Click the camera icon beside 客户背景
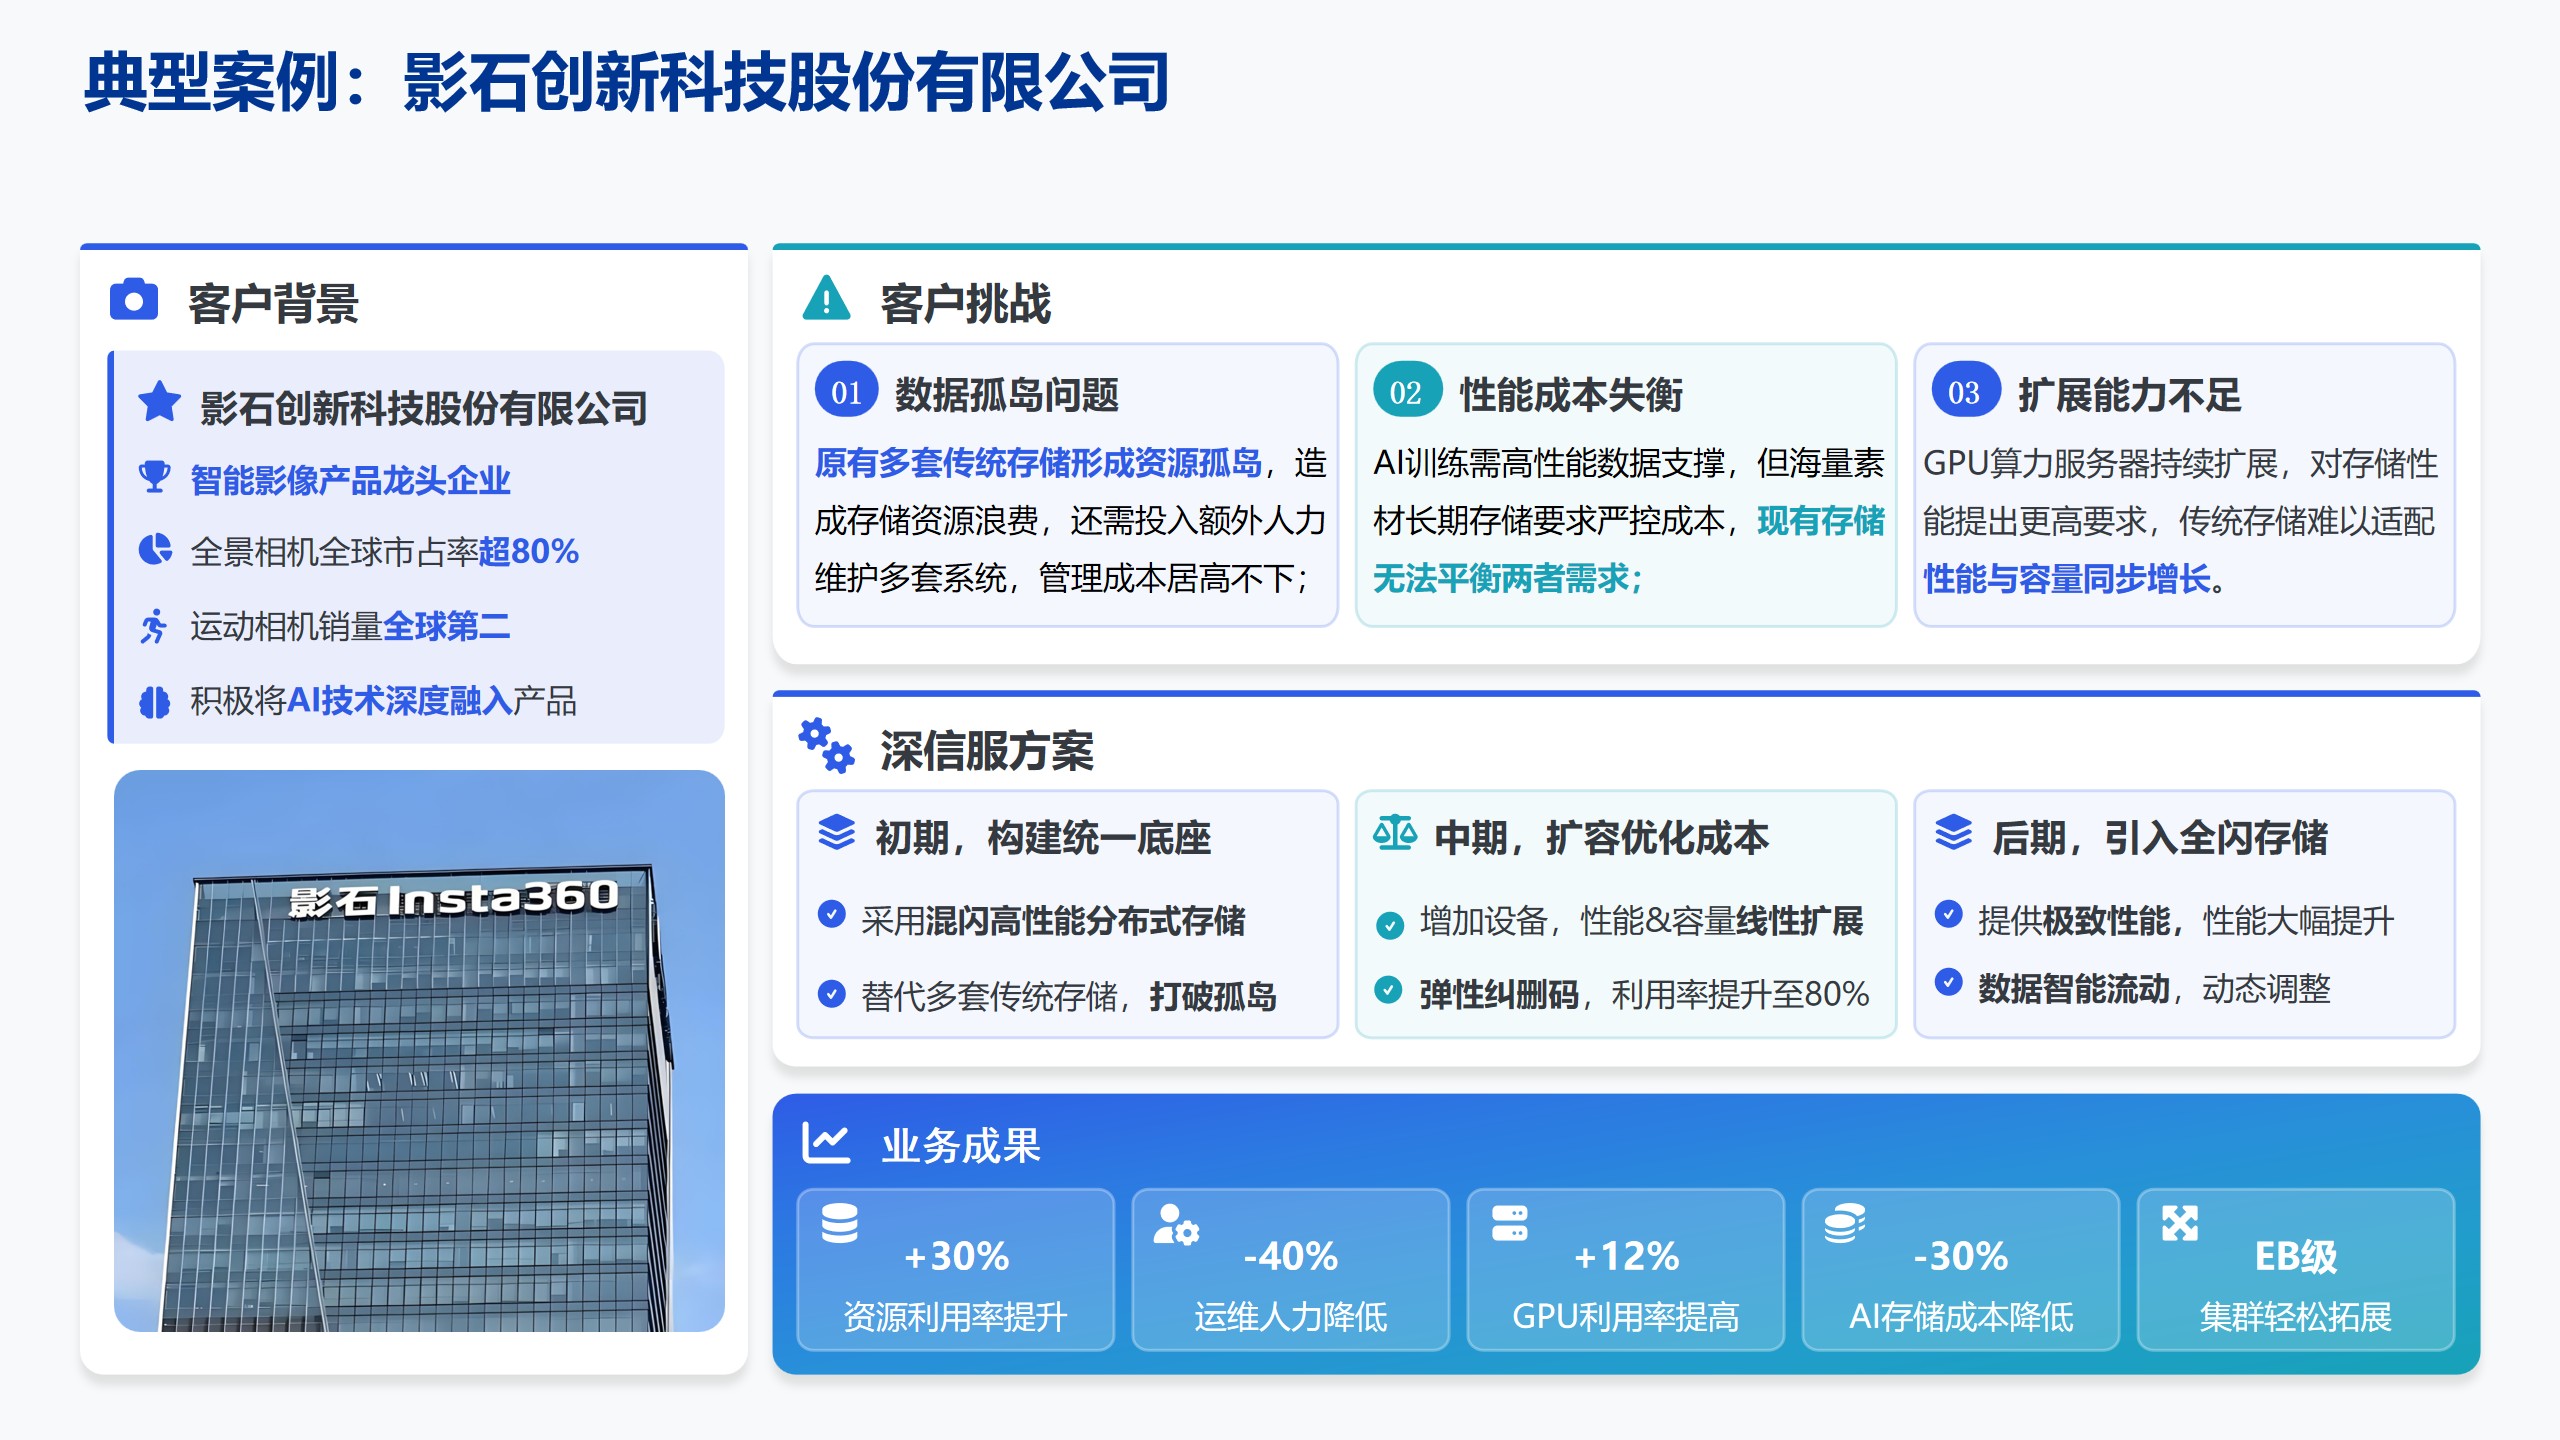The height and width of the screenshot is (1440, 2560). point(134,299)
